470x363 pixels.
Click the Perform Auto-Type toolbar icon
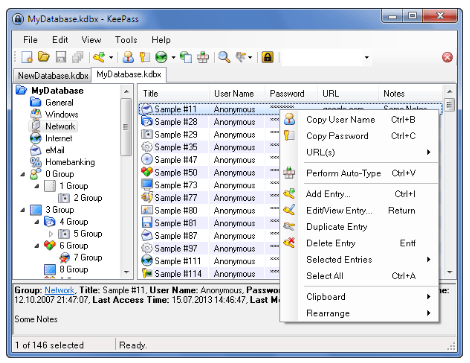coord(203,57)
